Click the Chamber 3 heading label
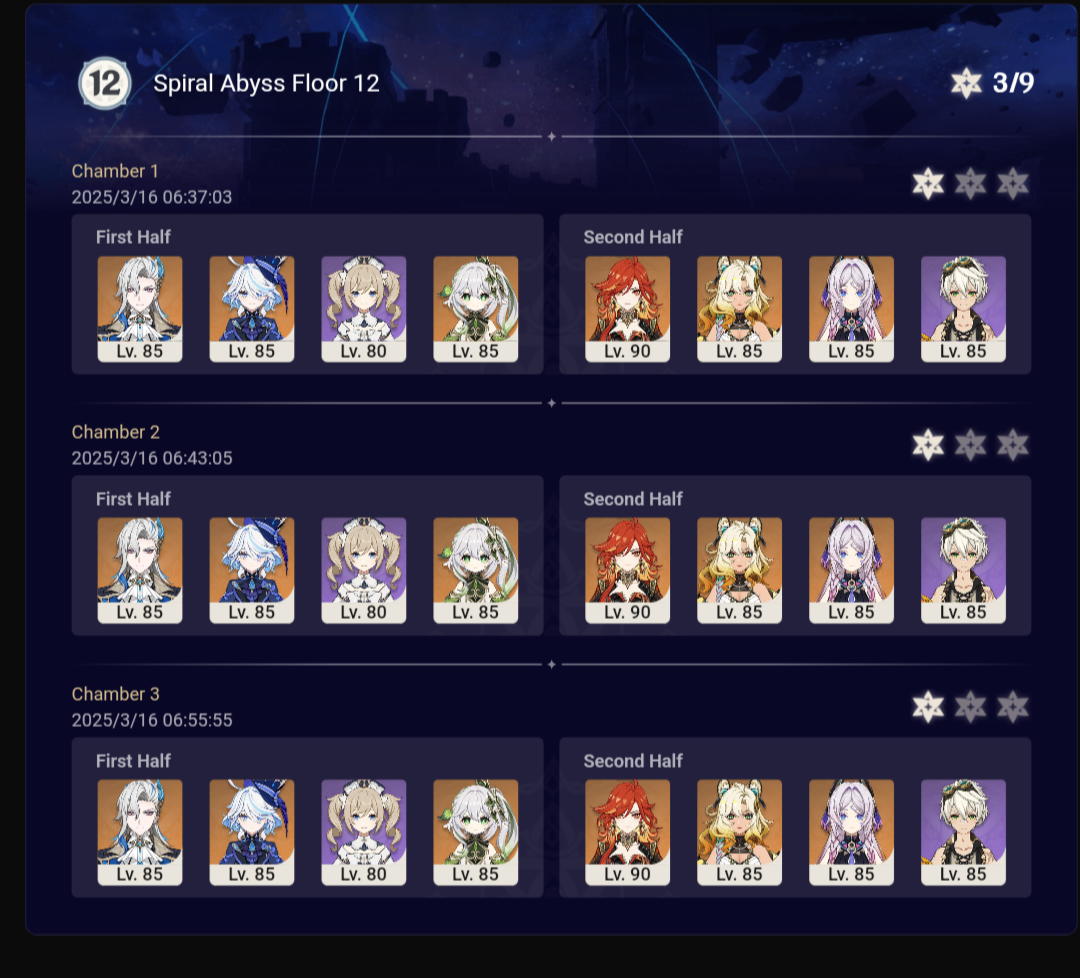The image size is (1080, 978). pos(116,694)
